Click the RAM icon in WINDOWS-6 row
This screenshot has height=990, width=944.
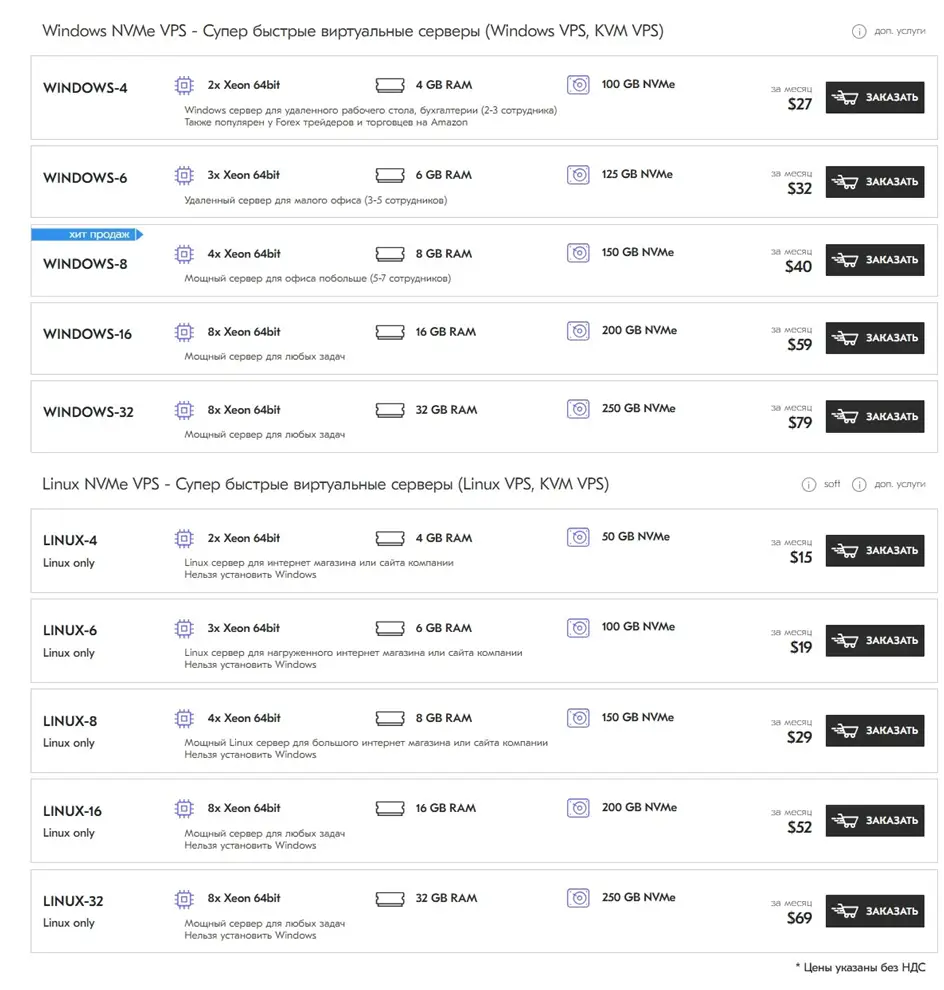[x=390, y=175]
